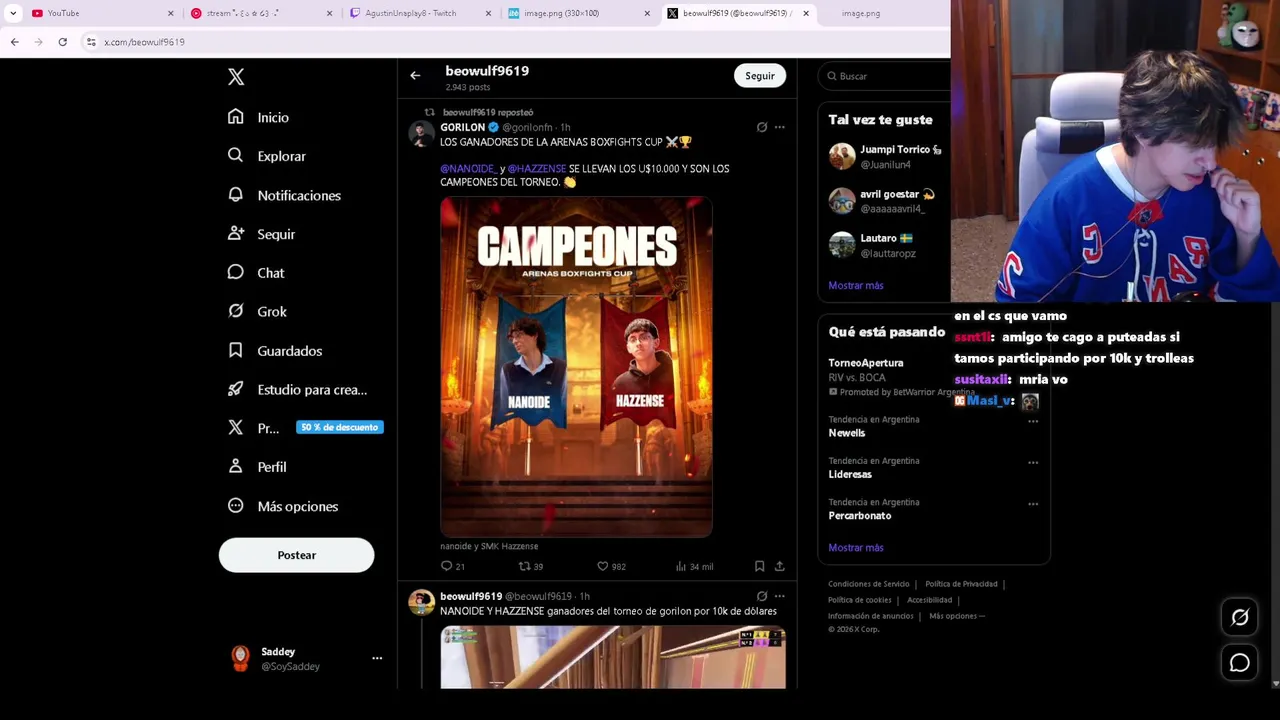Open Inicio home icon
1280x720 pixels.
(235, 117)
